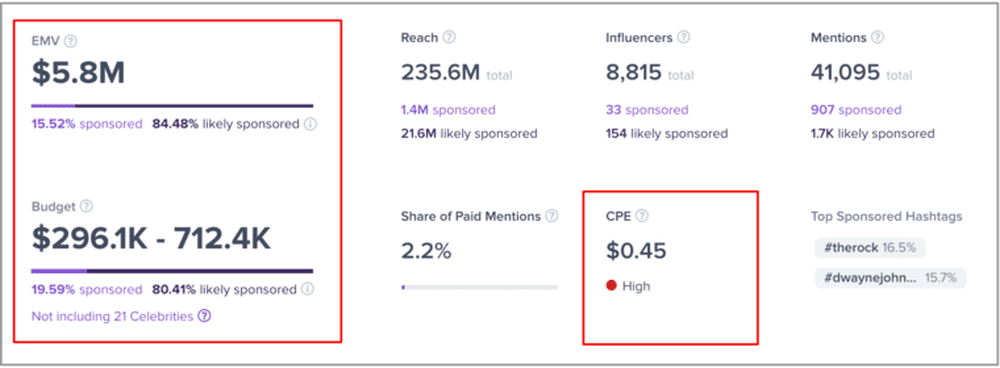Click the EMV sponsored split bar
Image resolution: width=1000 pixels, height=368 pixels.
172,105
